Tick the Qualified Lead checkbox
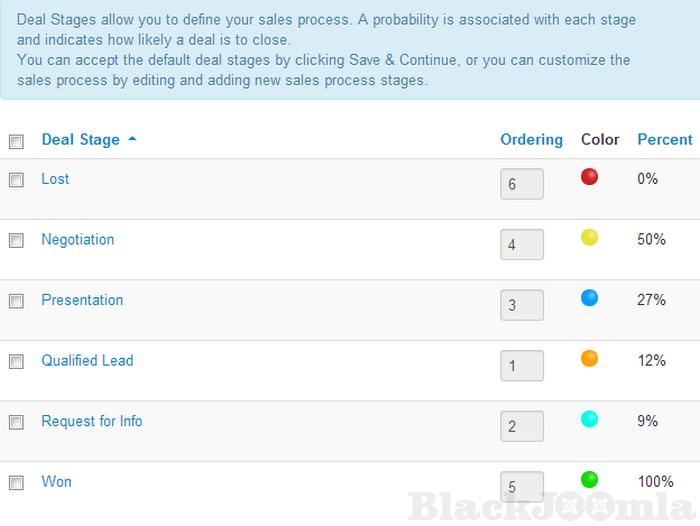 point(16,362)
